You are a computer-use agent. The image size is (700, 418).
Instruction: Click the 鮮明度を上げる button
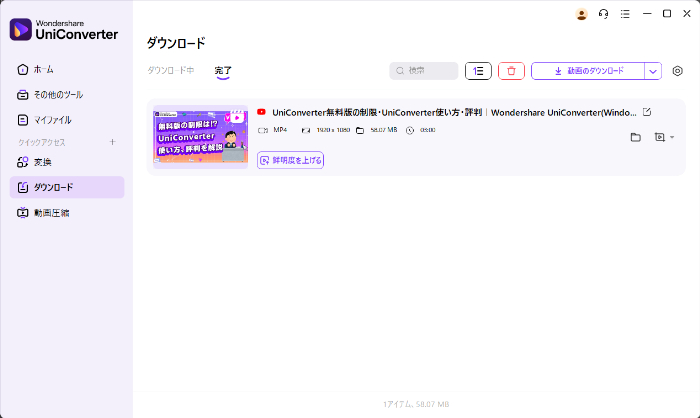tap(290, 160)
